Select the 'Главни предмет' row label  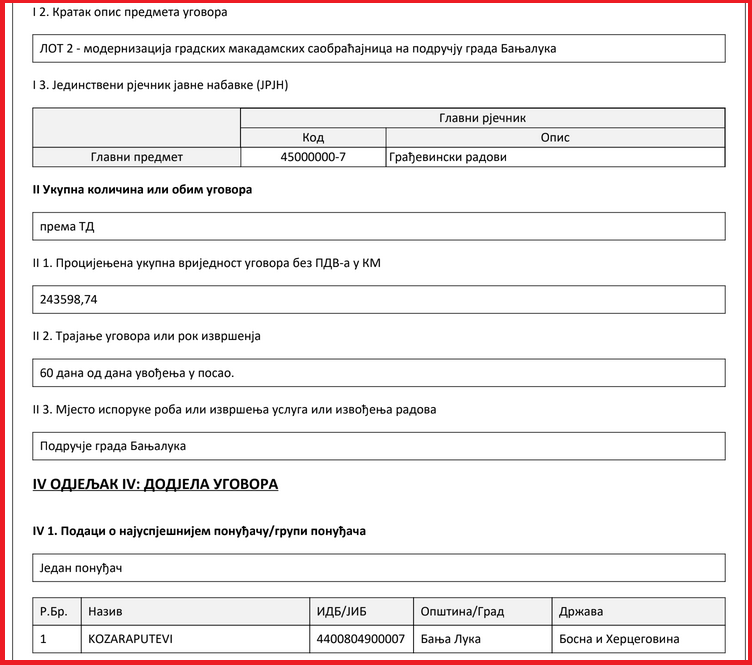137,157
